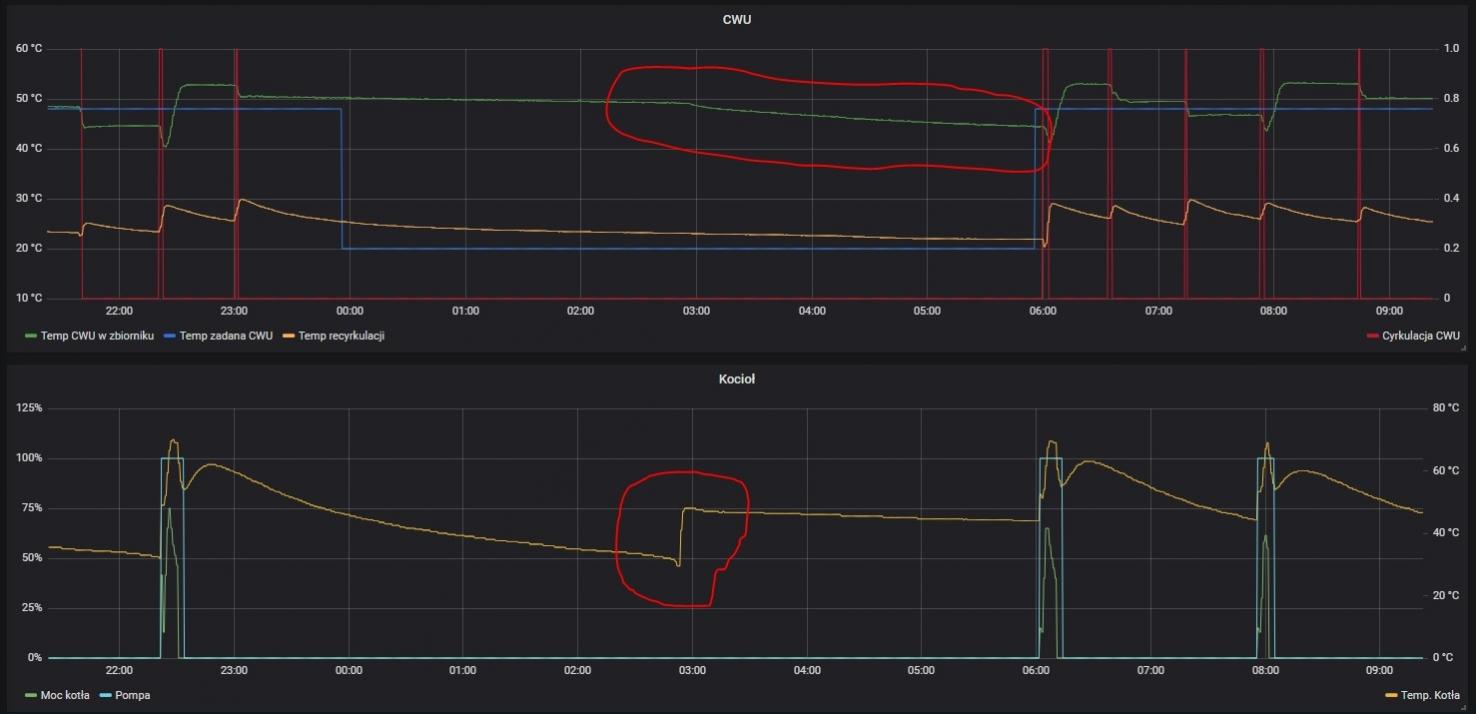This screenshot has height=714, width=1479.
Task: Click the 08:00 time label in Kocioł panel
Action: (1265, 671)
